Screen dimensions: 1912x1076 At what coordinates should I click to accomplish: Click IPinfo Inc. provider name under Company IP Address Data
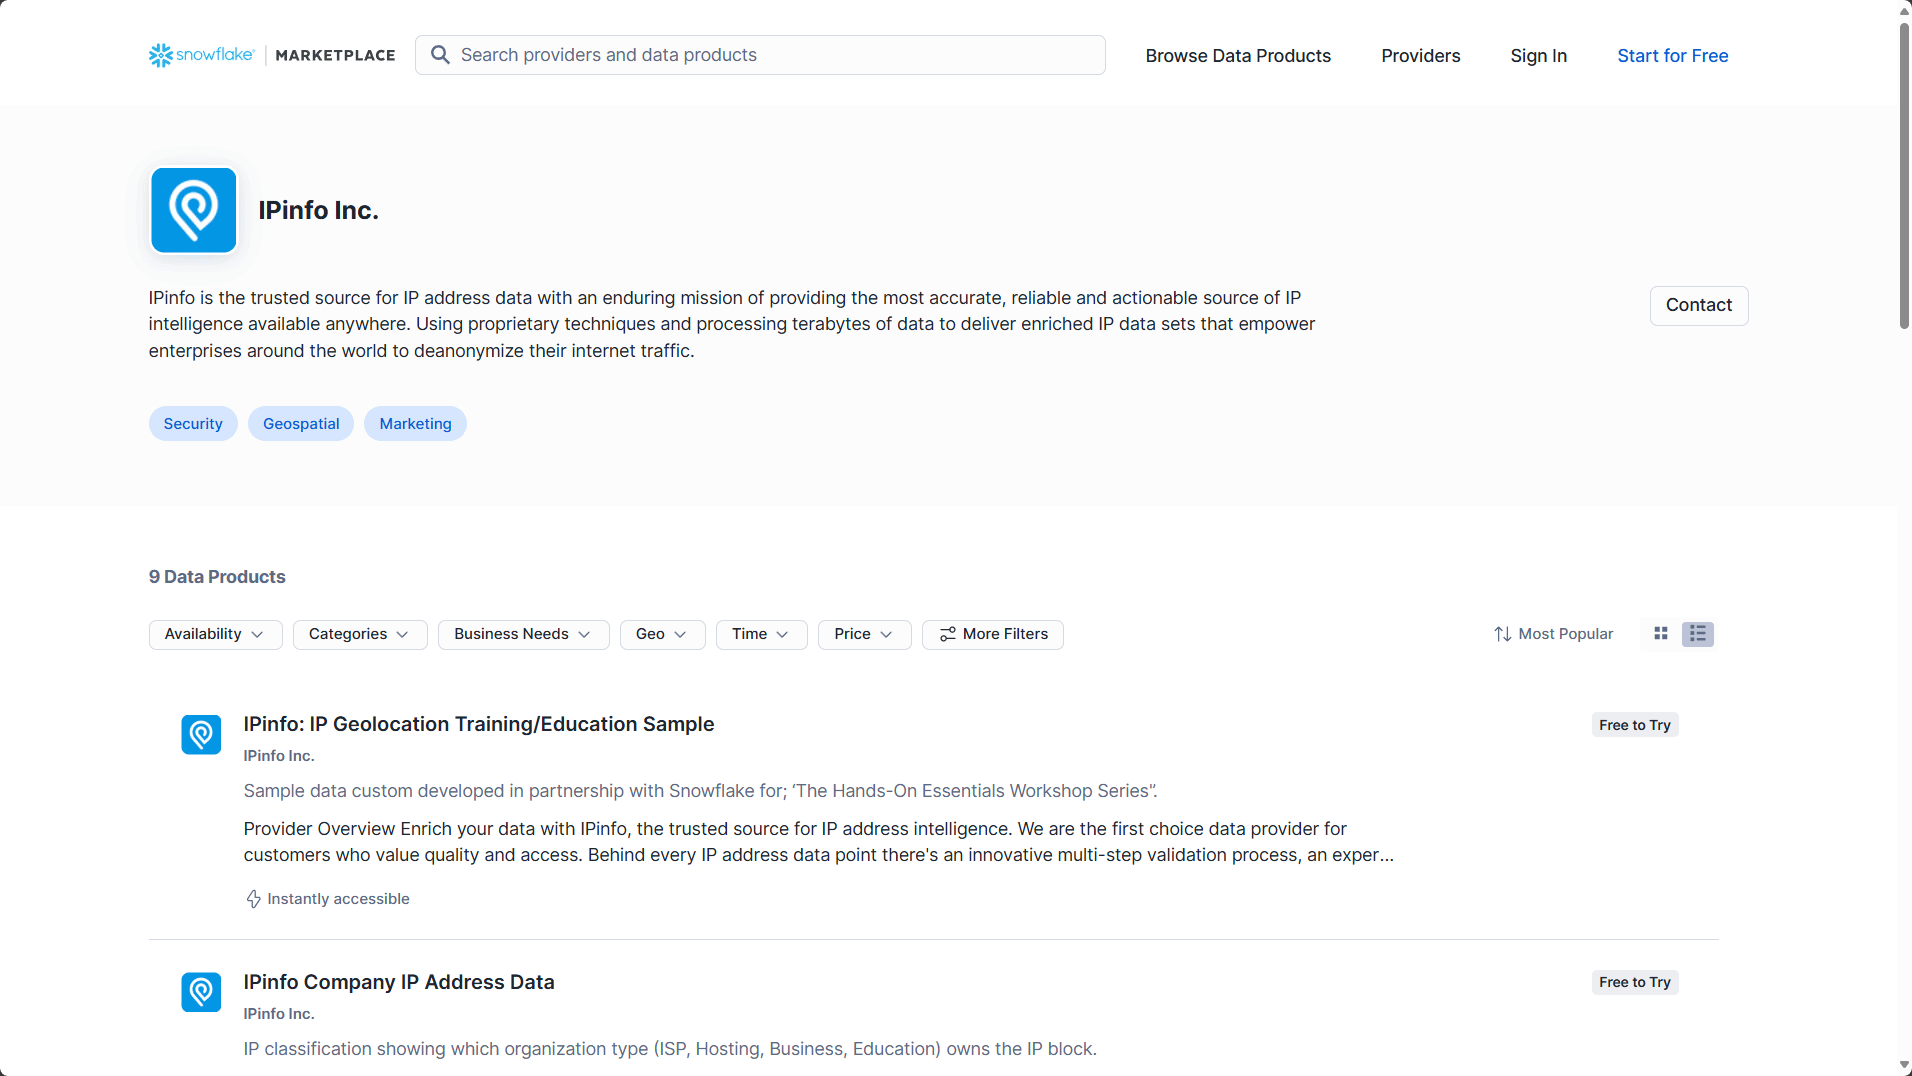point(279,1014)
